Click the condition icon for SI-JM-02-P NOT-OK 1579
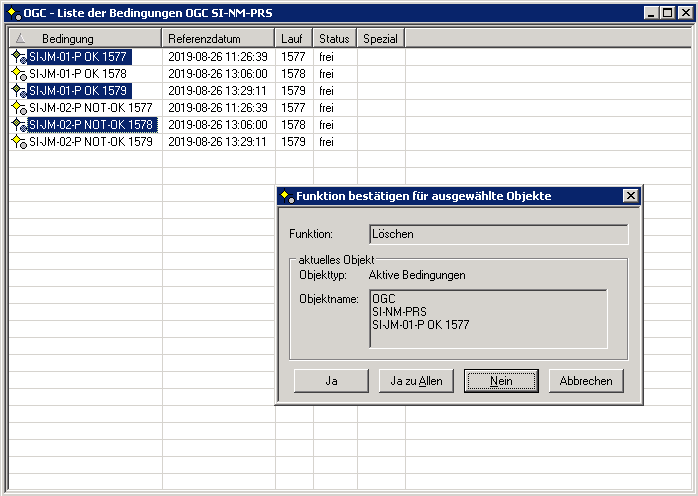The width and height of the screenshot is (698, 496). coord(18,142)
